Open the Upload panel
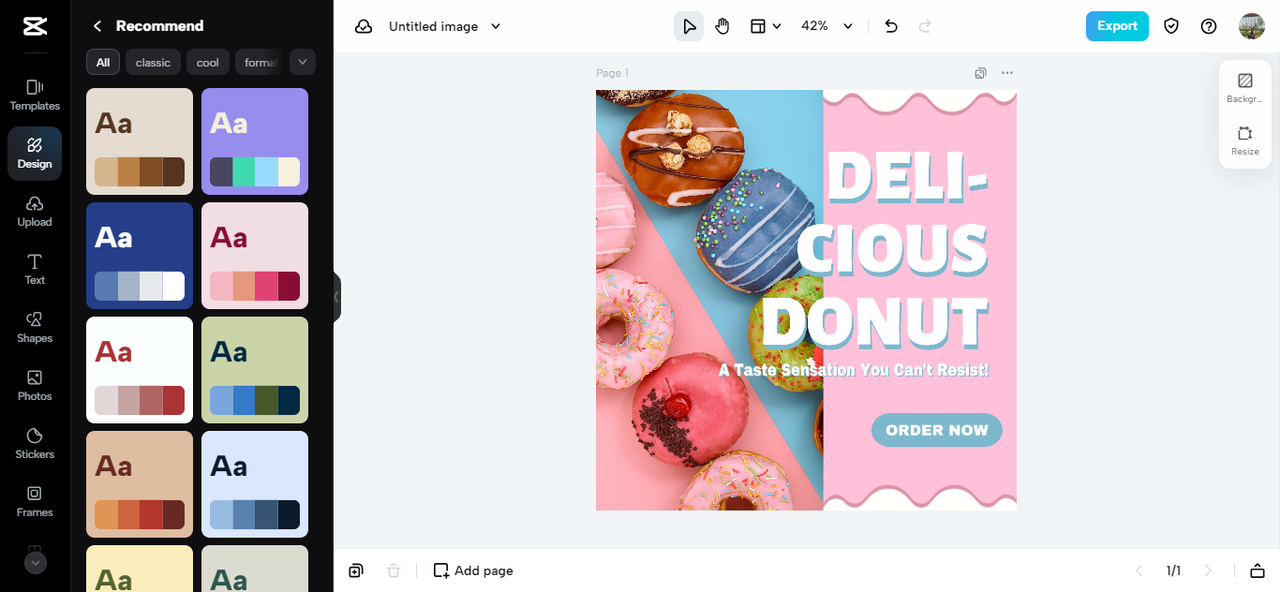Image resolution: width=1280 pixels, height=592 pixels. 35,211
